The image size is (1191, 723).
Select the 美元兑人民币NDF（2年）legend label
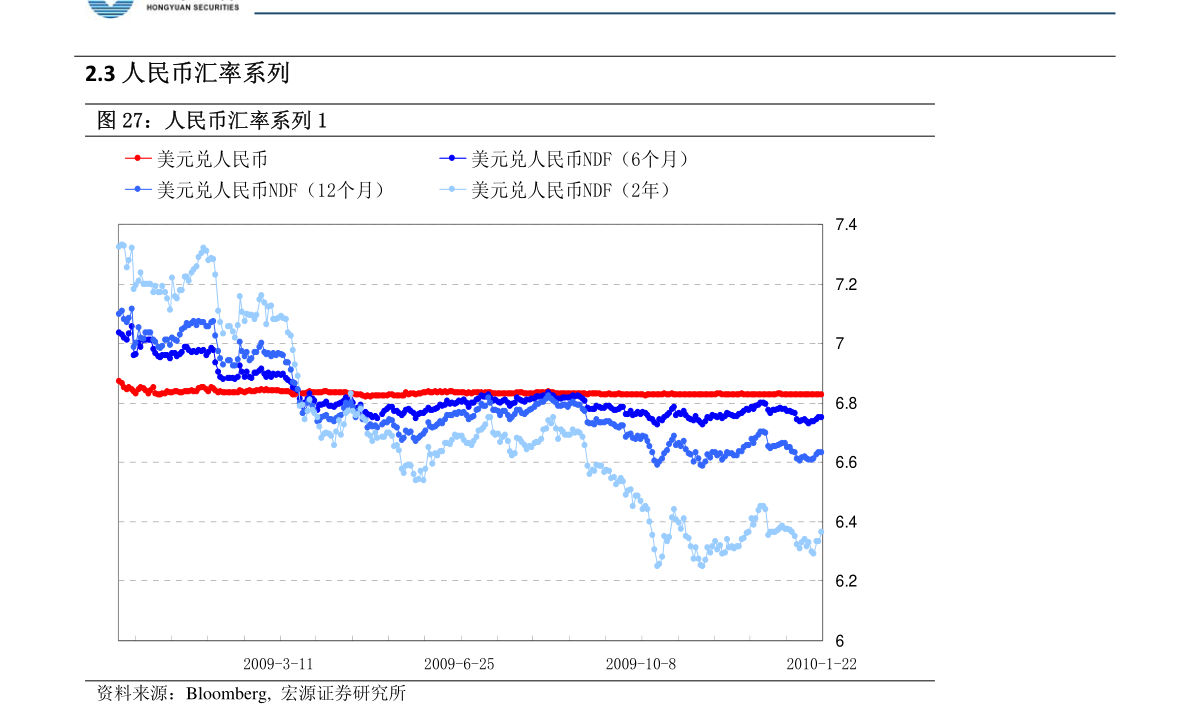(571, 190)
